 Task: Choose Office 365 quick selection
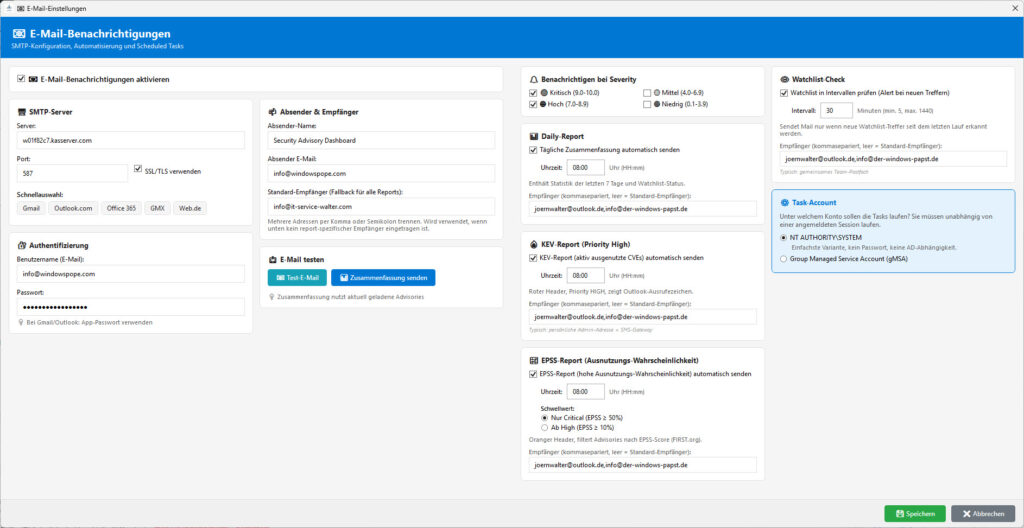click(121, 208)
